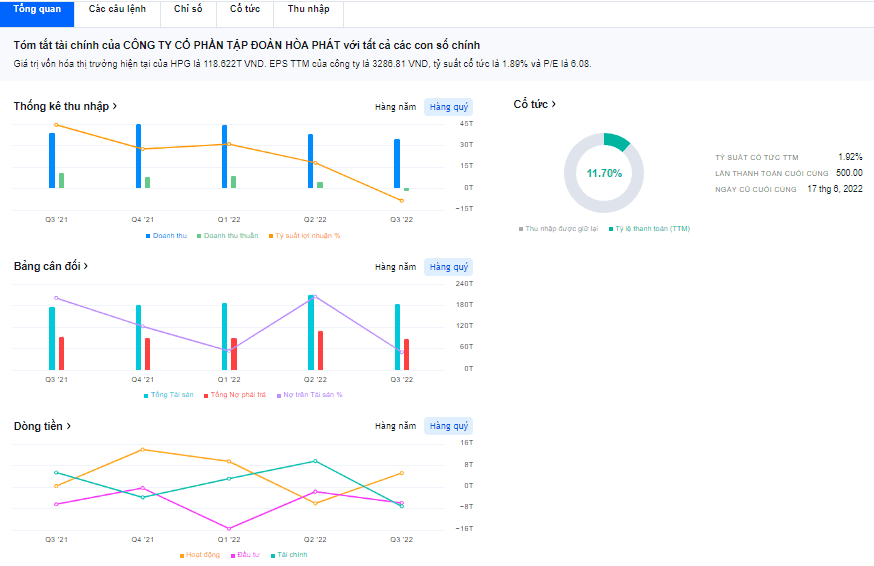Toggle Hoạt động legend item
Viewport: 874px width, 566px height.
click(x=200, y=555)
